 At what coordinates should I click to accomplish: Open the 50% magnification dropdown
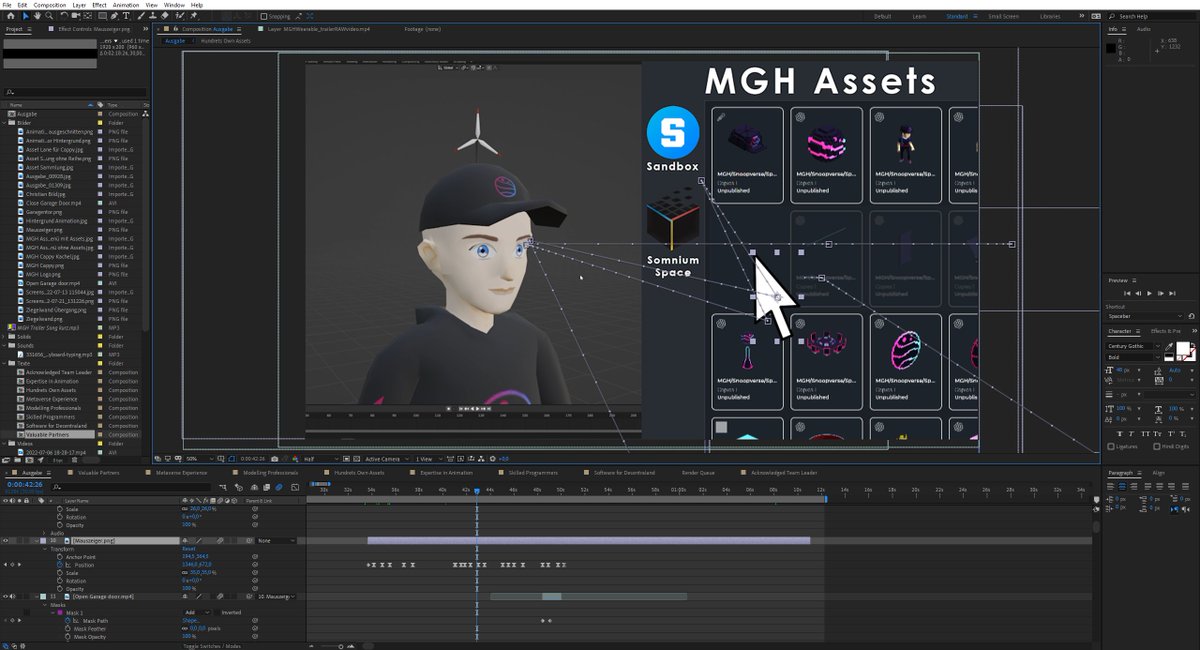pos(200,458)
